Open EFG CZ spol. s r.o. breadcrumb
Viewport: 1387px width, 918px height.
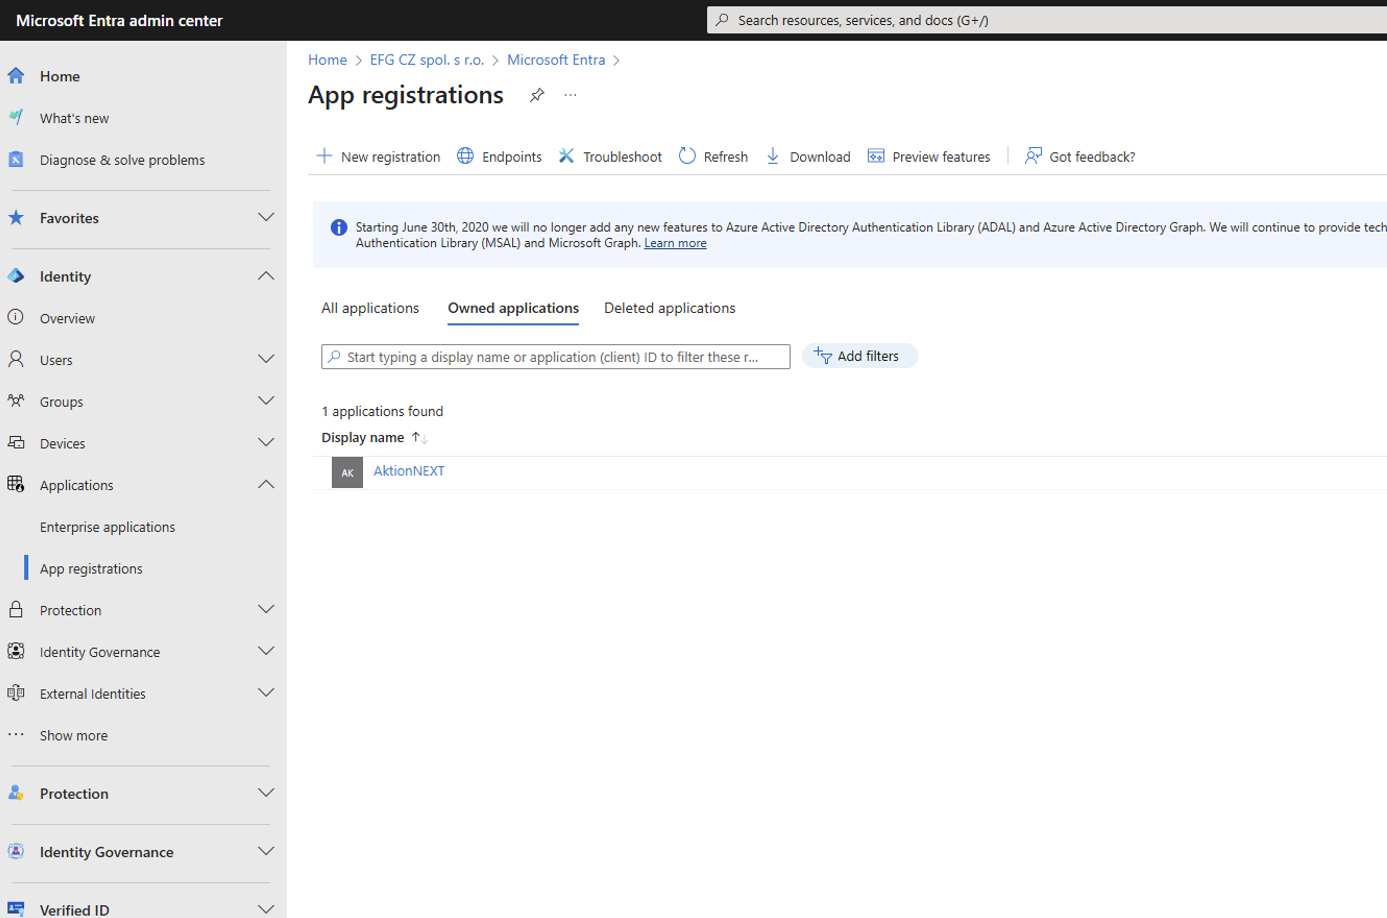click(427, 60)
